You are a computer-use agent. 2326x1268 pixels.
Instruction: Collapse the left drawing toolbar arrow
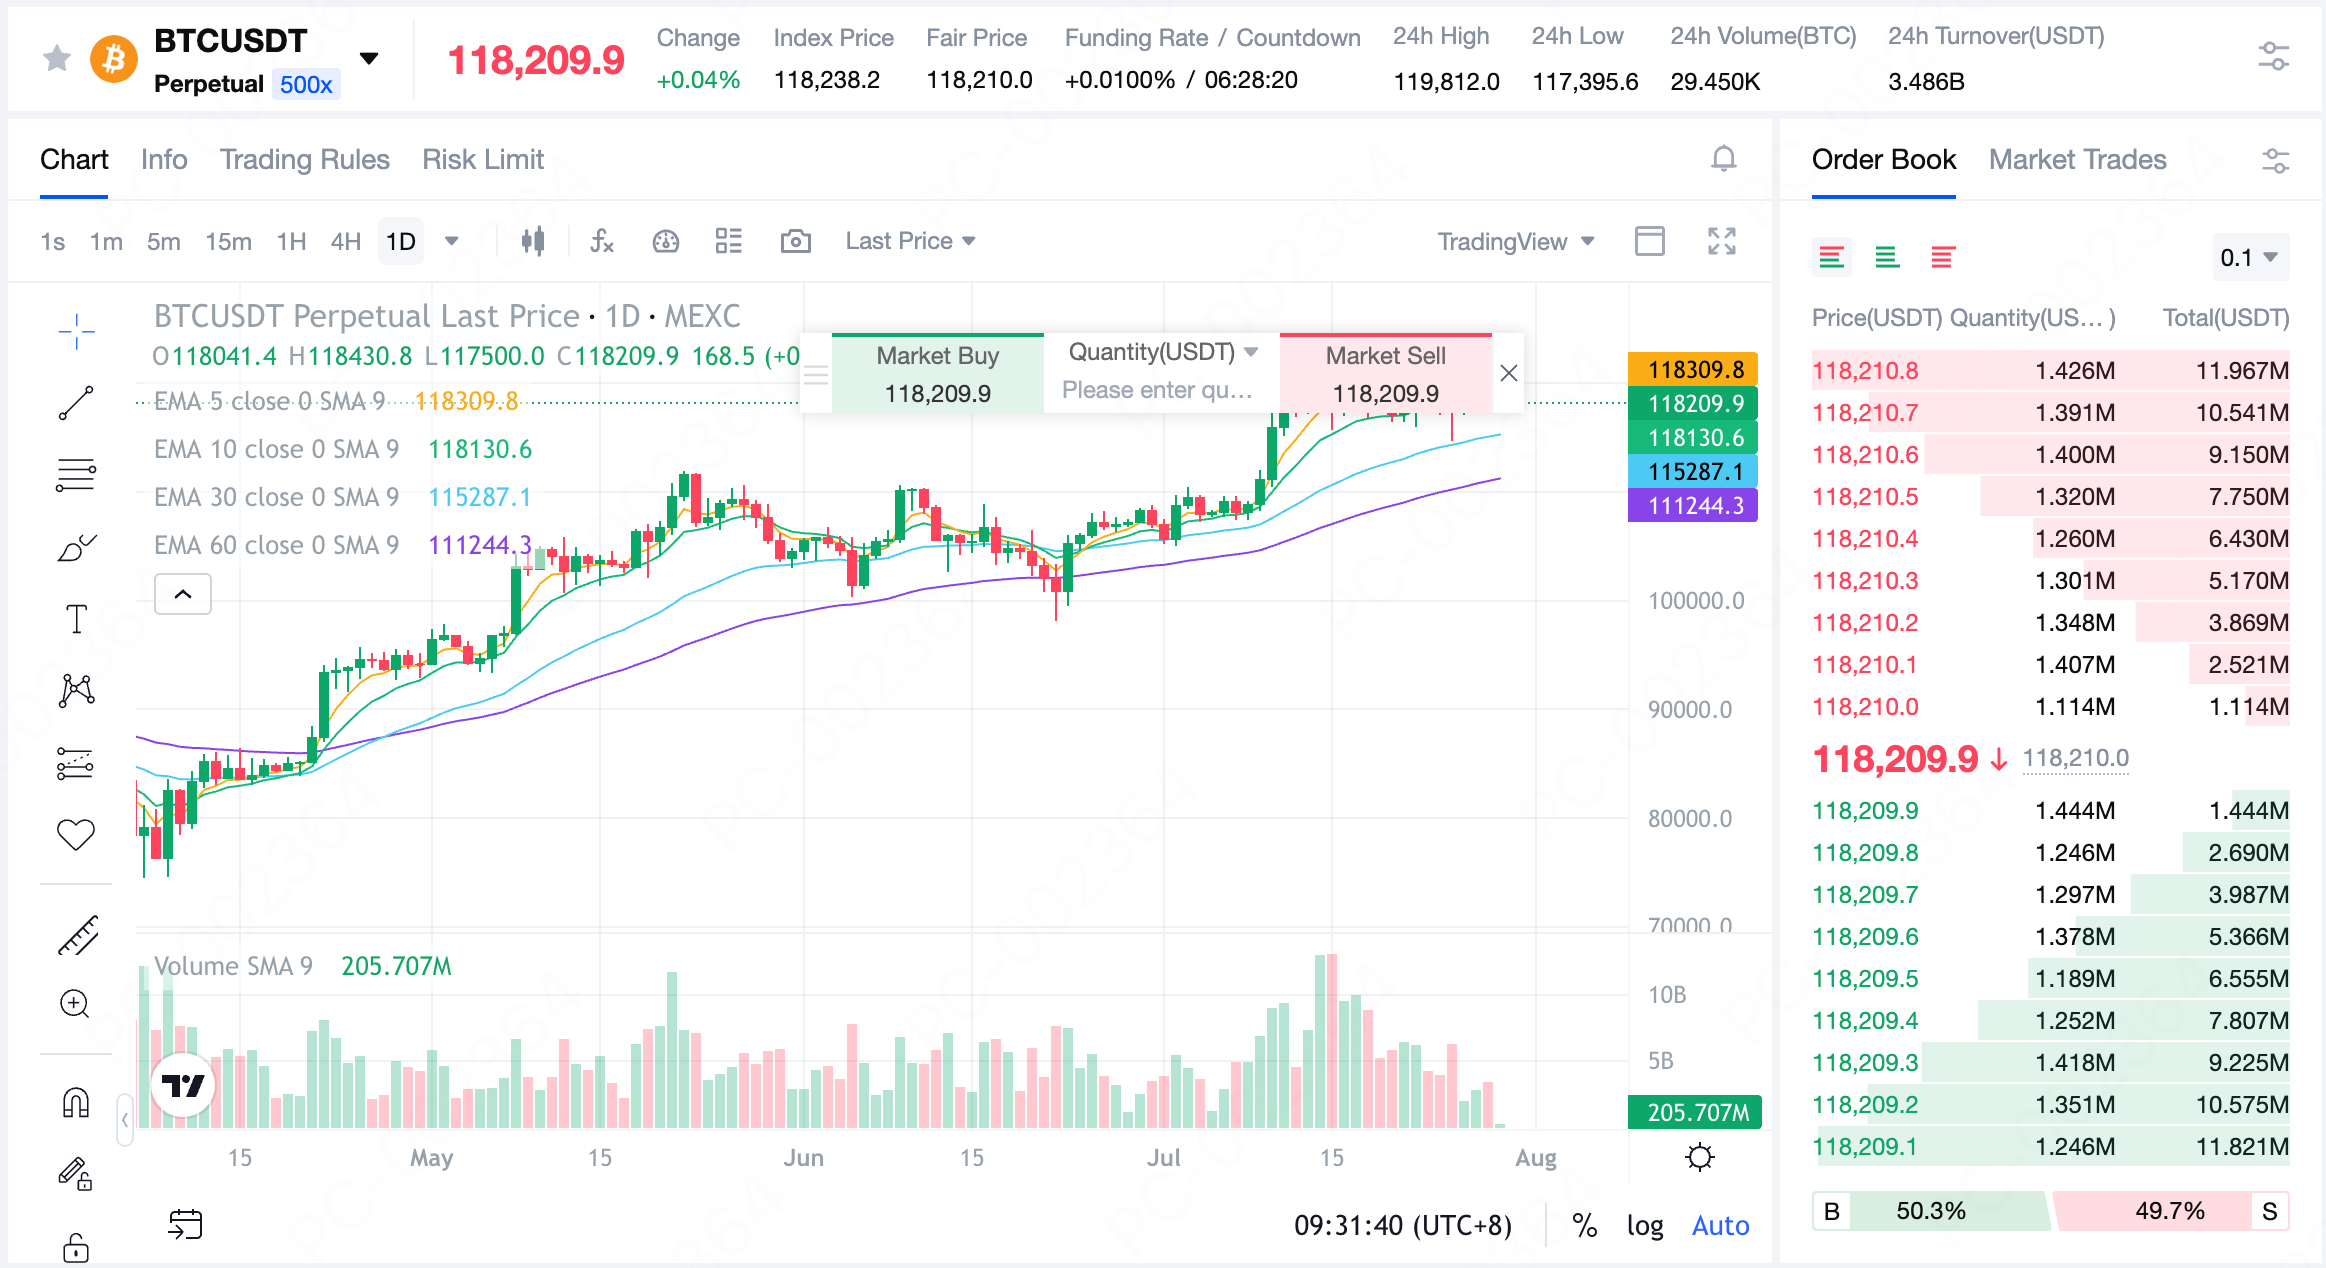point(124,1119)
